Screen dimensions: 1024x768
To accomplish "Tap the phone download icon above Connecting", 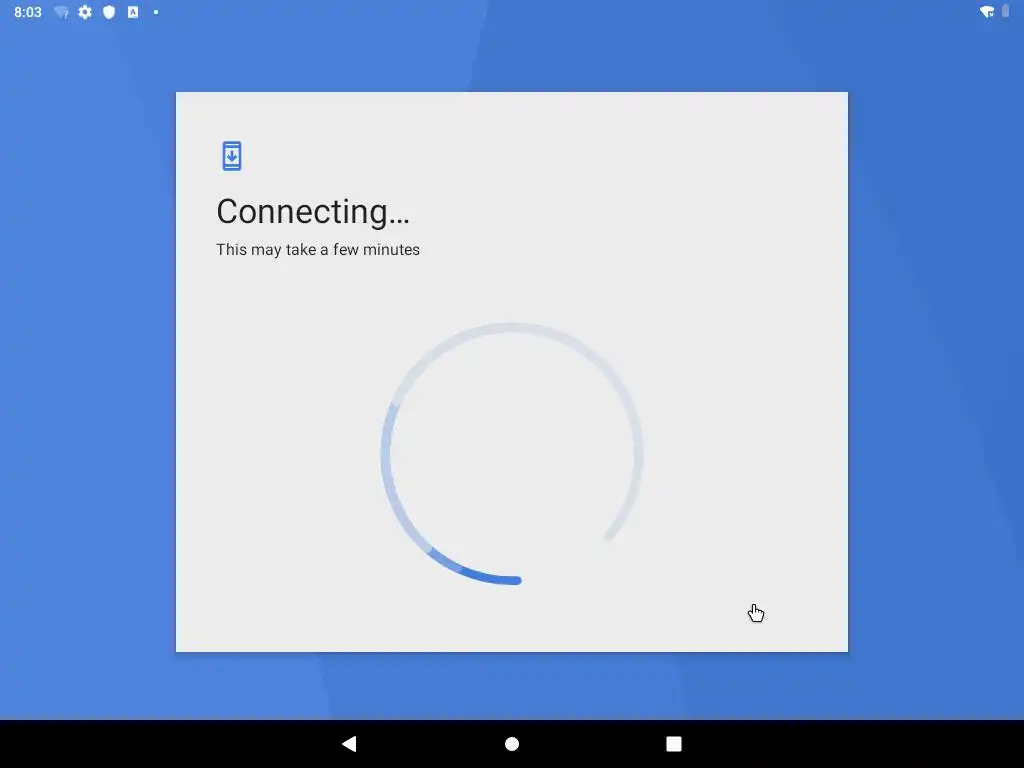I will (232, 156).
